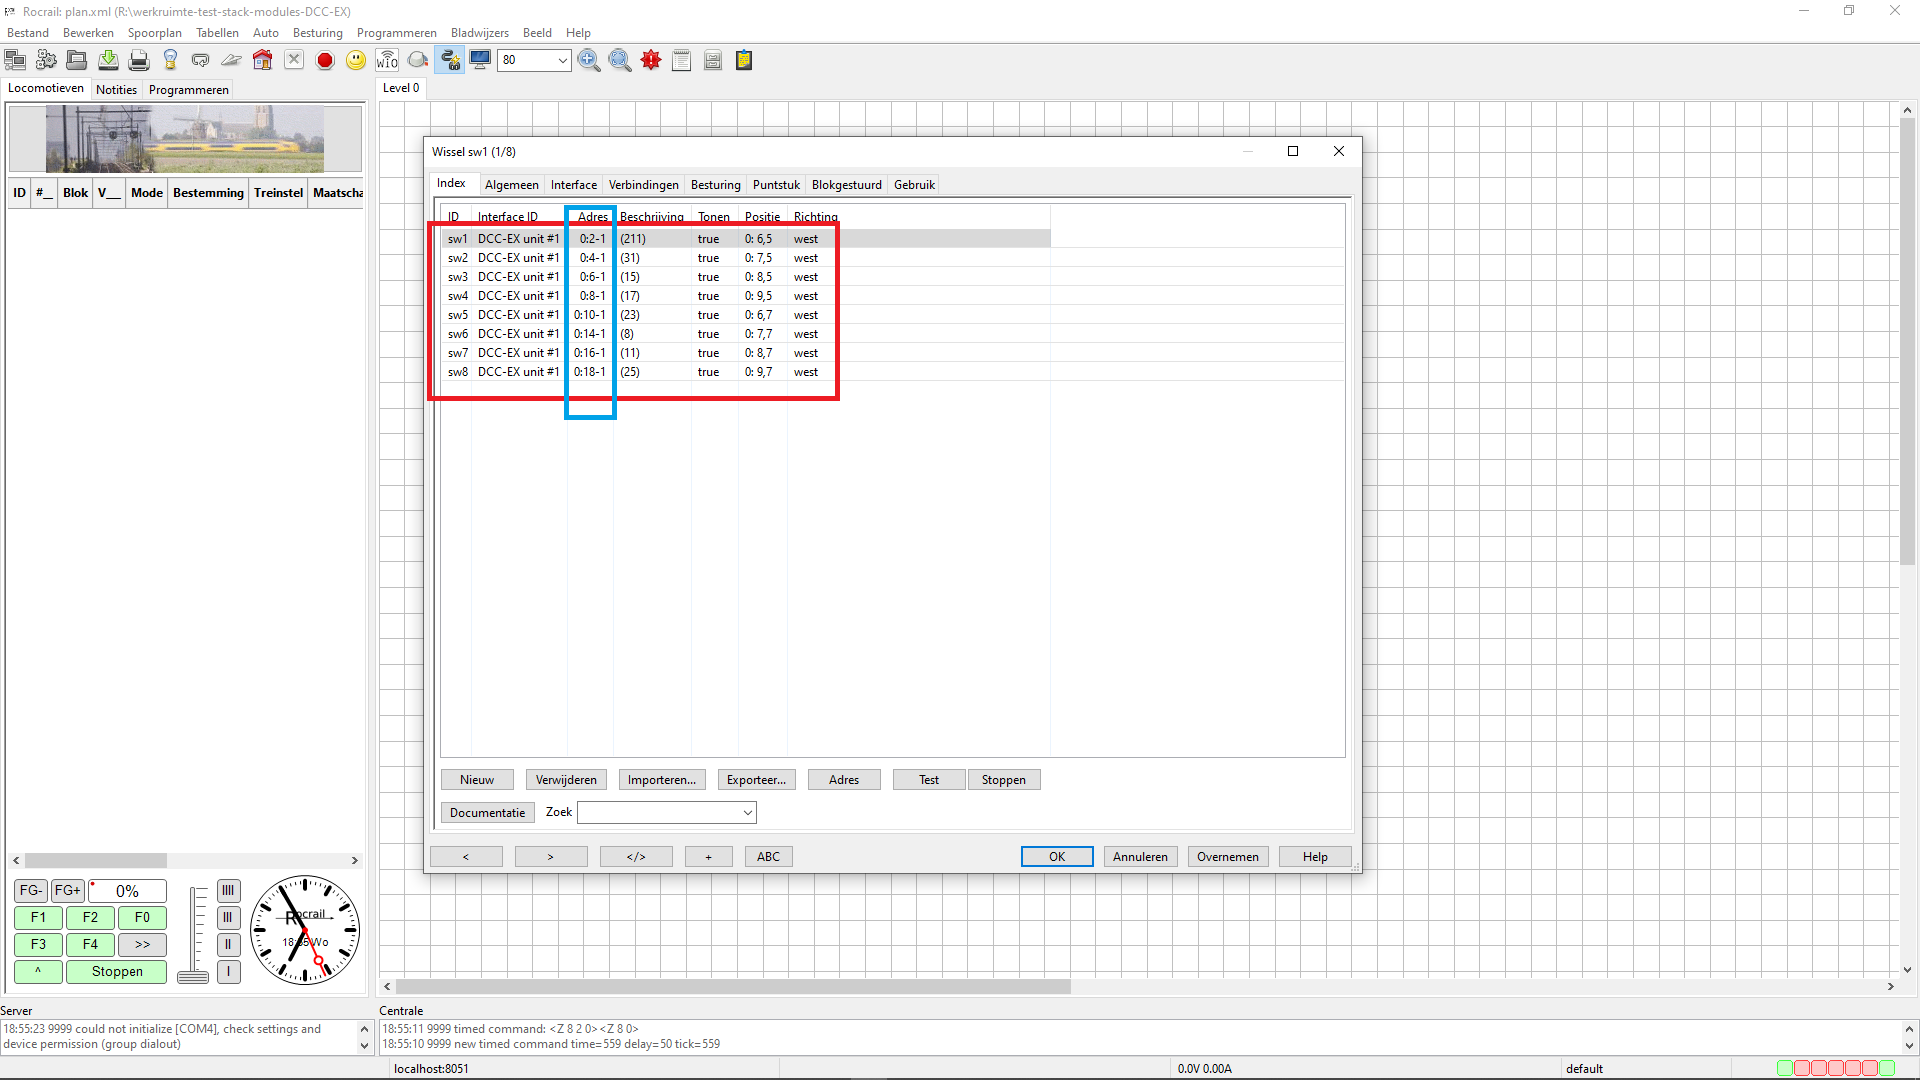The width and height of the screenshot is (1920, 1080).
Task: Click the light bulb power icon
Action: tap(170, 61)
